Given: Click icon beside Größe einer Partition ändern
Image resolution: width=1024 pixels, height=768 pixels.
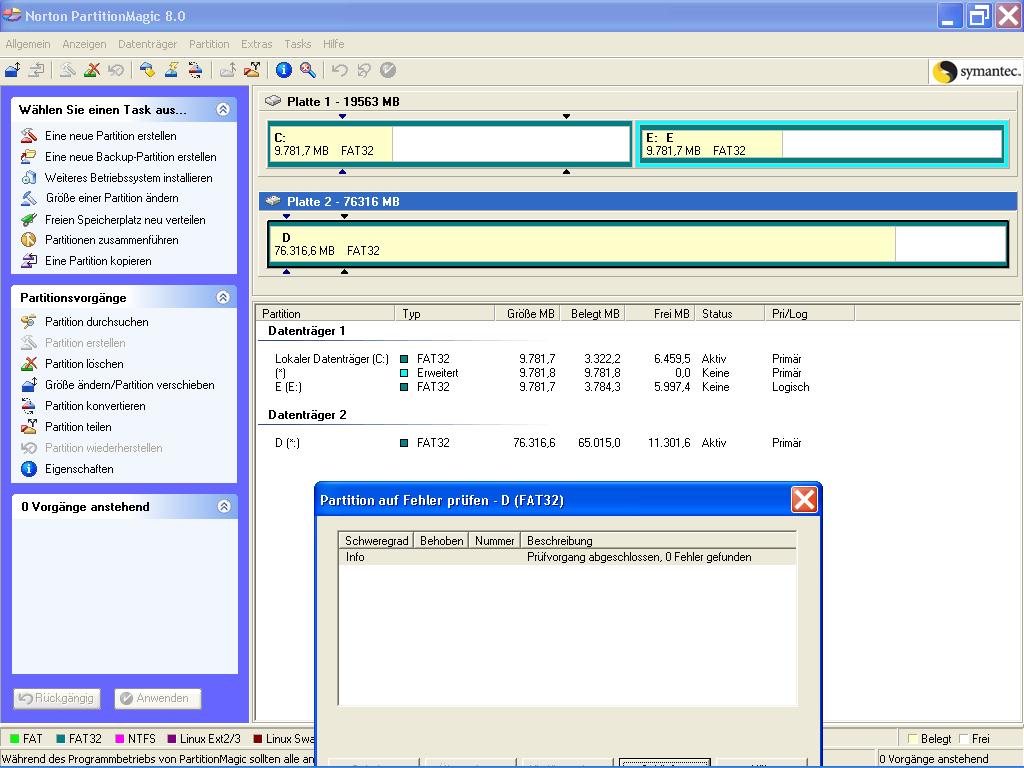Looking at the screenshot, I should 29,198.
